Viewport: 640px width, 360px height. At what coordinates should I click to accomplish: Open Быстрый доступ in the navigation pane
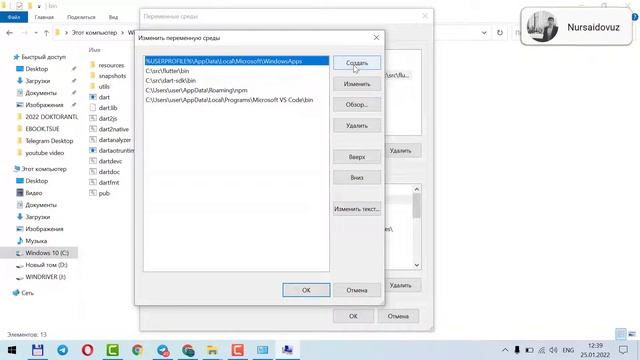(x=43, y=57)
